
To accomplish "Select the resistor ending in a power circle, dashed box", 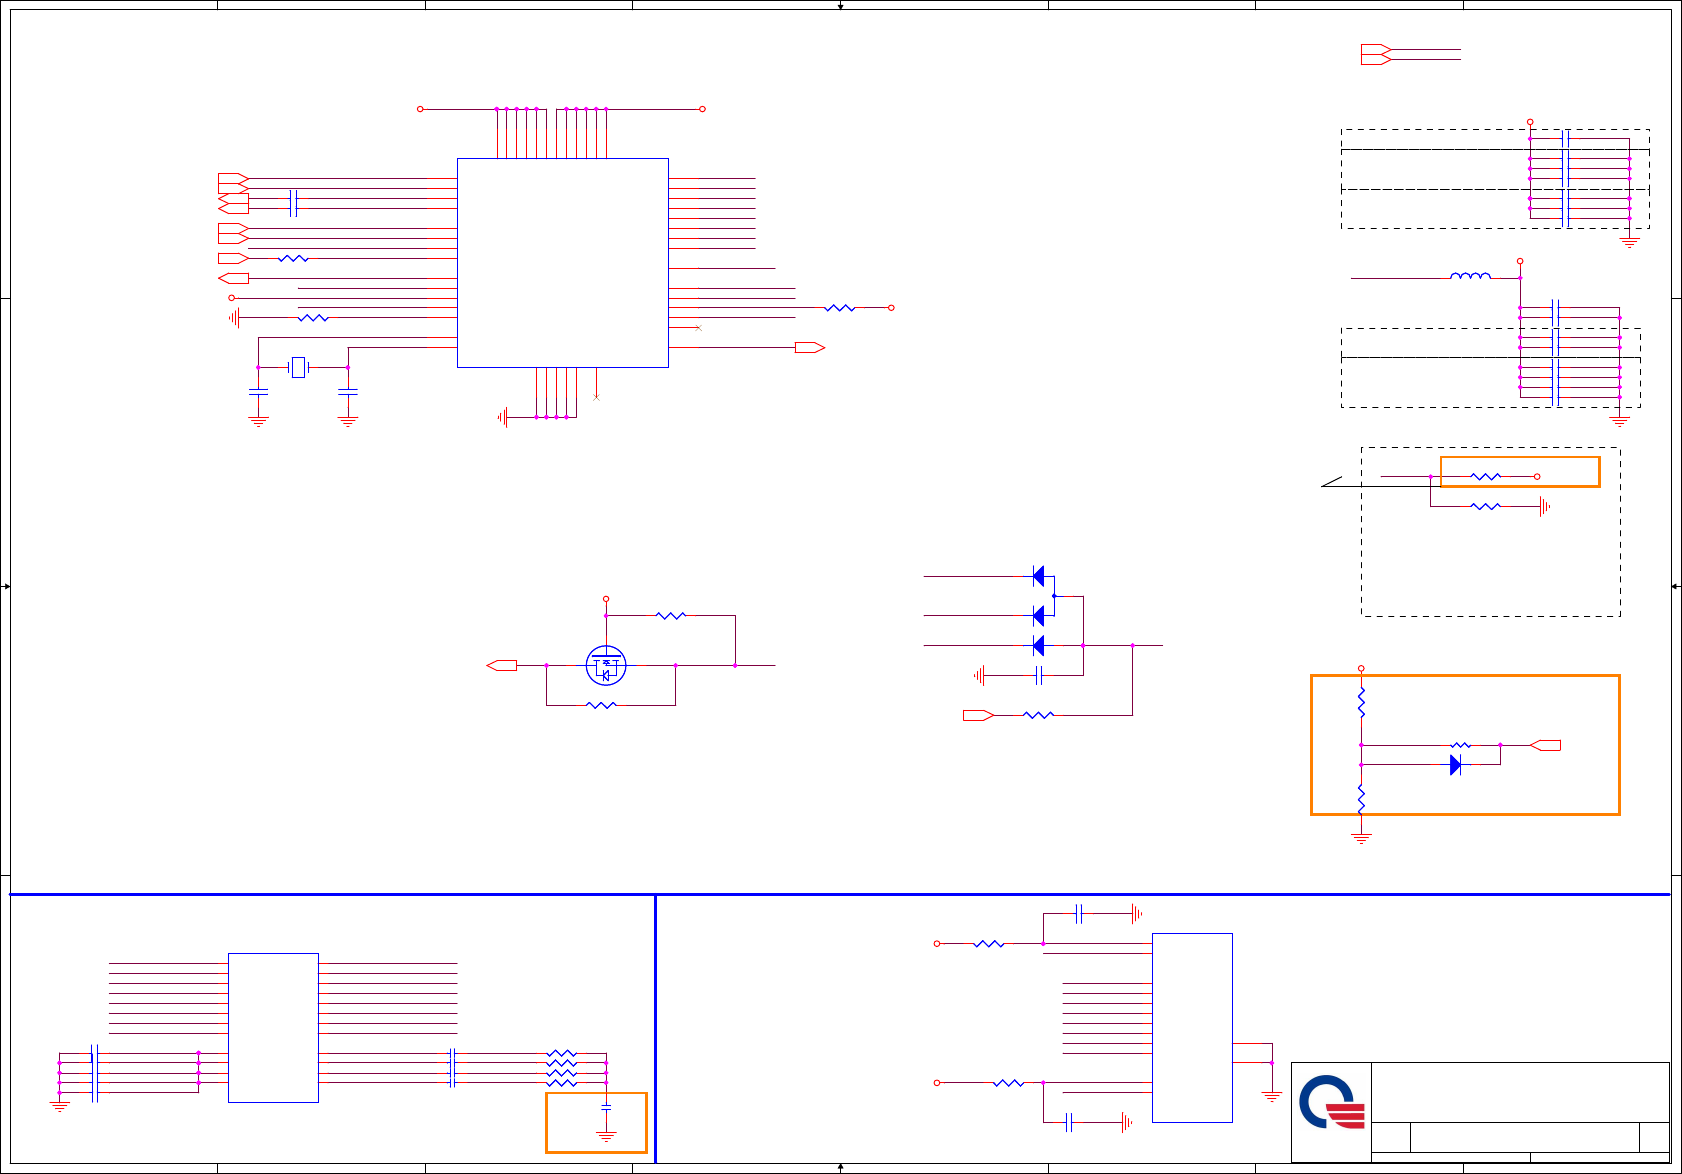I will 1486,477.
